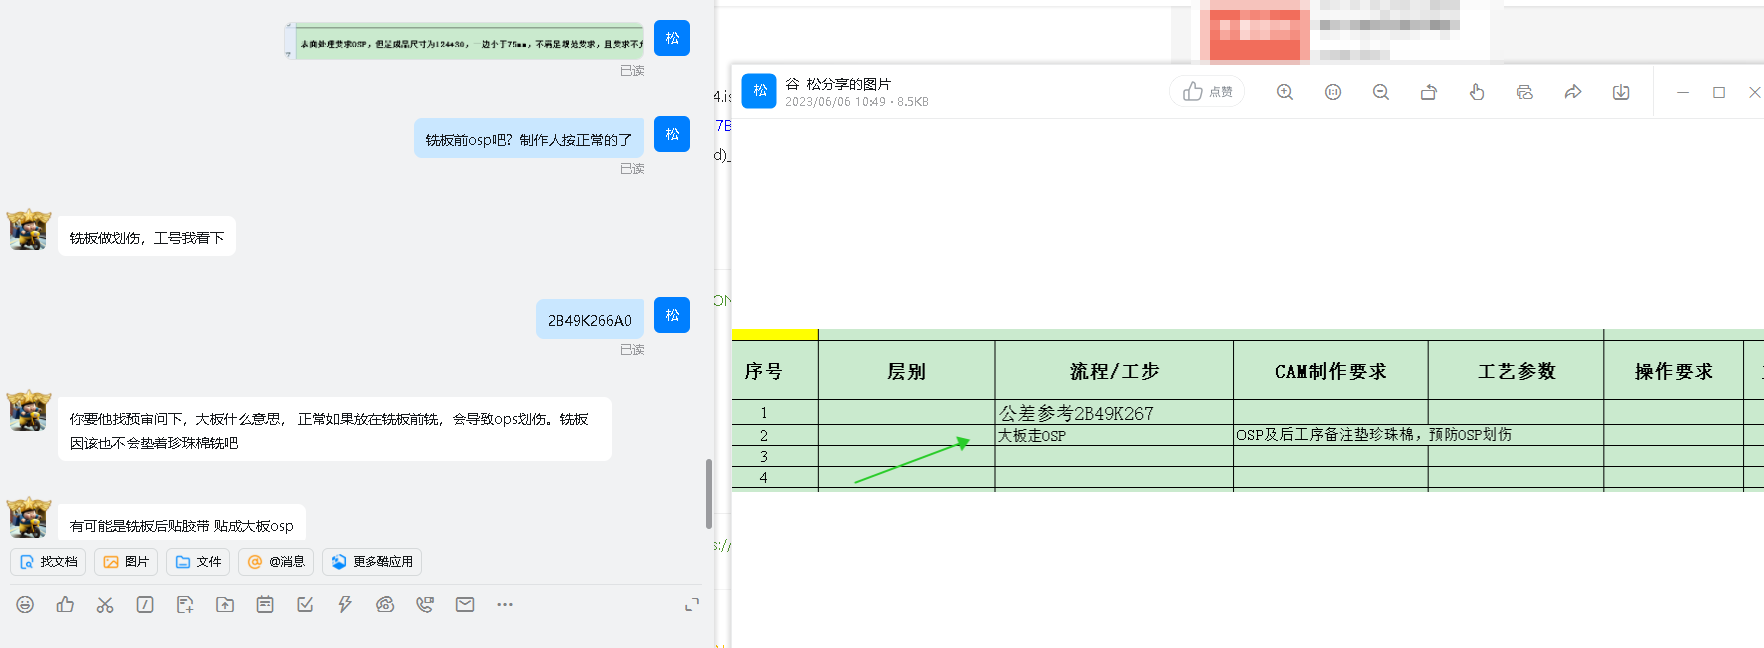The image size is (1764, 648).
Task: Click the 图片 button
Action: 126,562
